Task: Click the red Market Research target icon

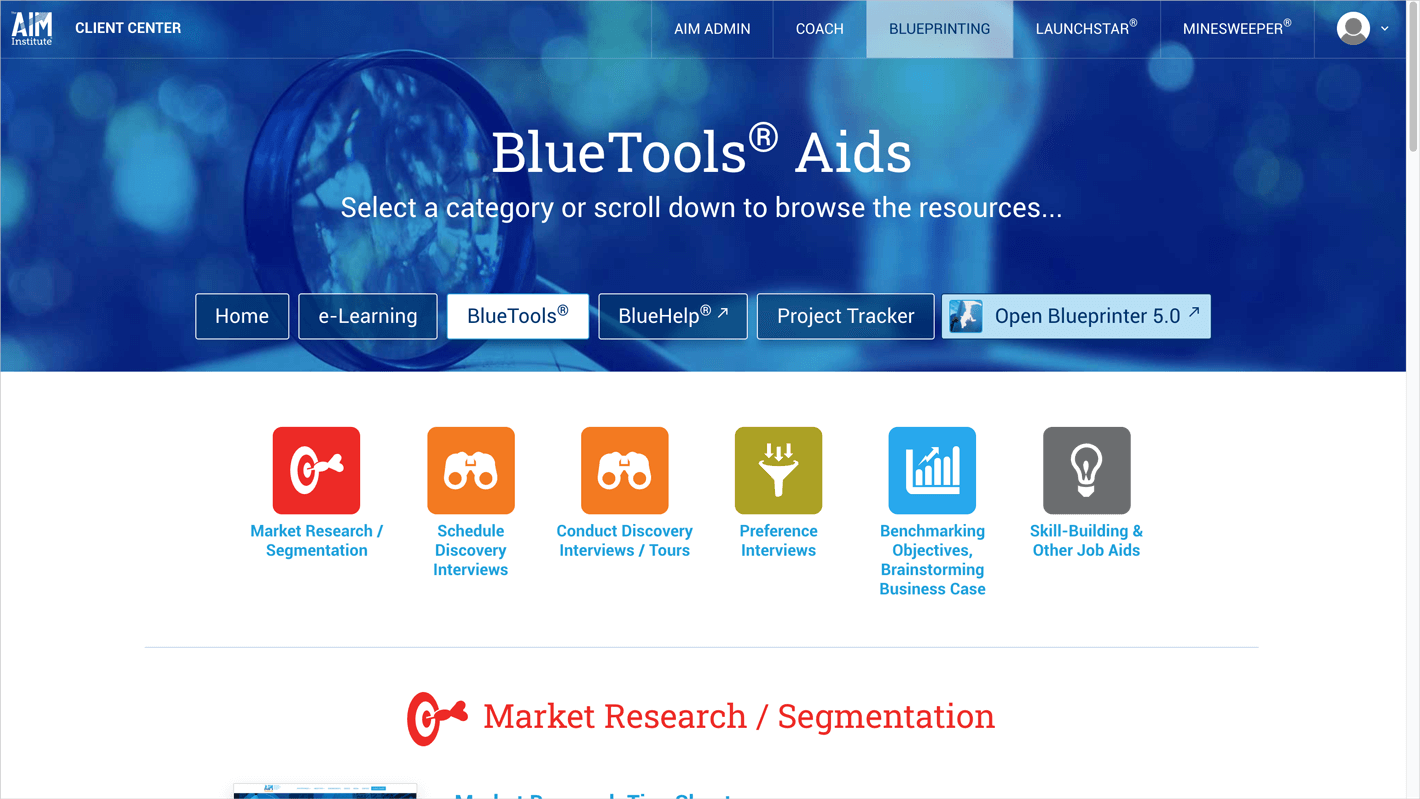Action: [x=316, y=471]
